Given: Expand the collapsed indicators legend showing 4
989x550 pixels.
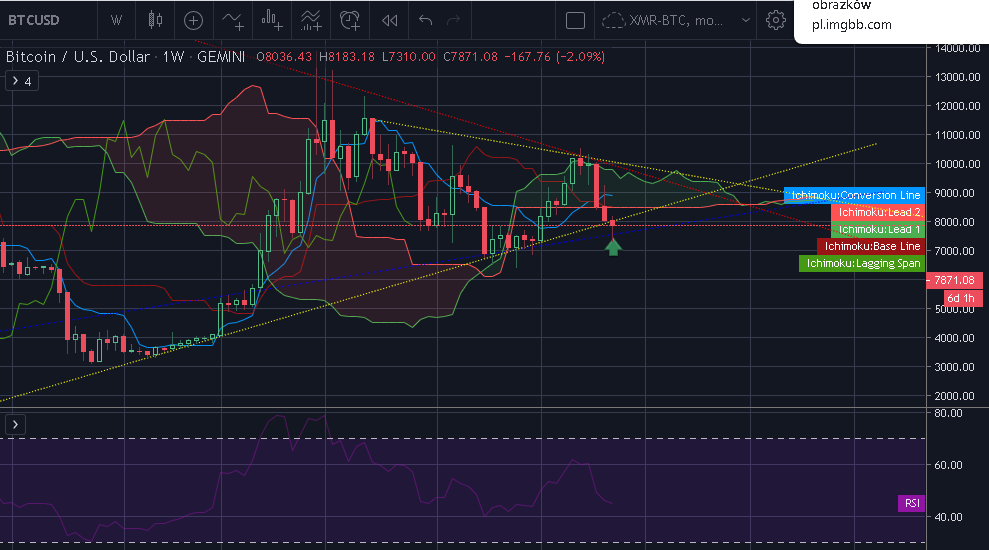Looking at the screenshot, I should [22, 81].
